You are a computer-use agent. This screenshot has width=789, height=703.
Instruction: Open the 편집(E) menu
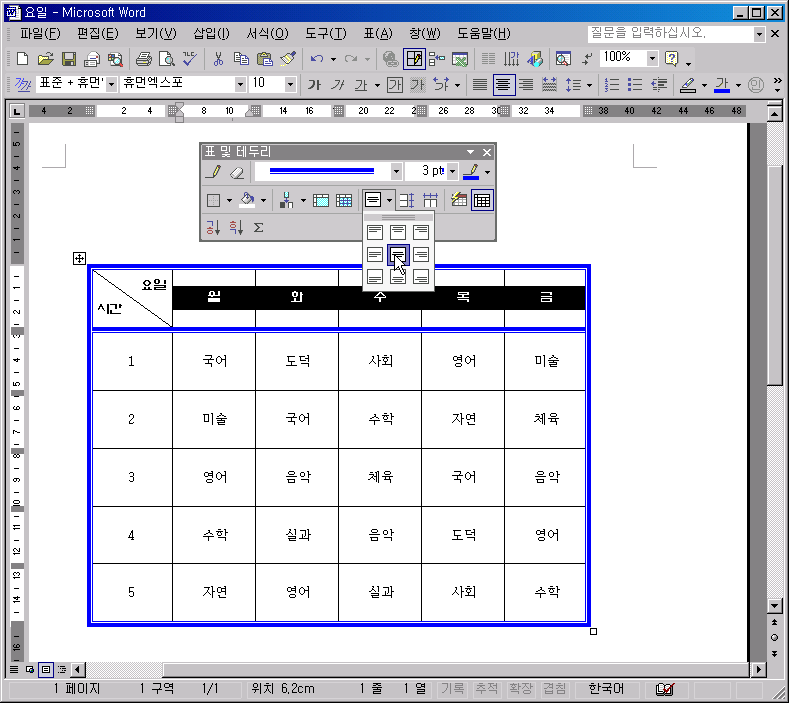(x=98, y=34)
